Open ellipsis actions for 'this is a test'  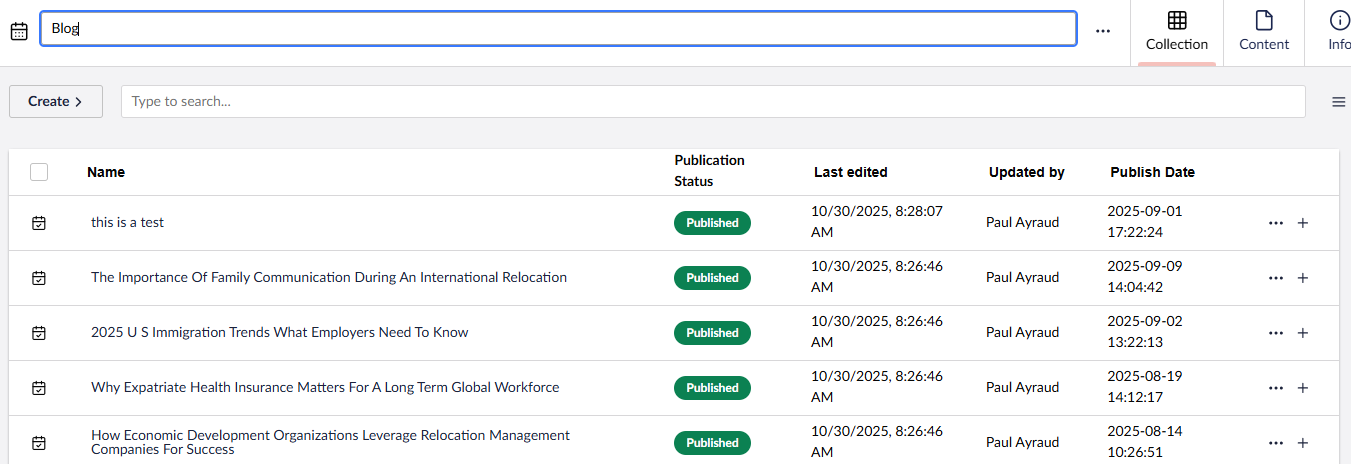point(1275,223)
